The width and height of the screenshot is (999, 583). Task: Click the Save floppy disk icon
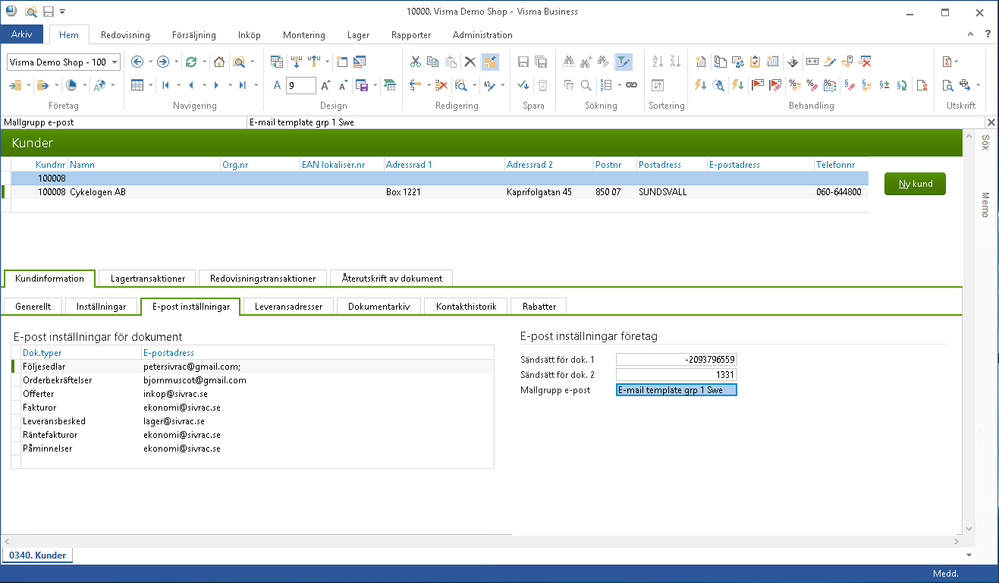[x=523, y=62]
